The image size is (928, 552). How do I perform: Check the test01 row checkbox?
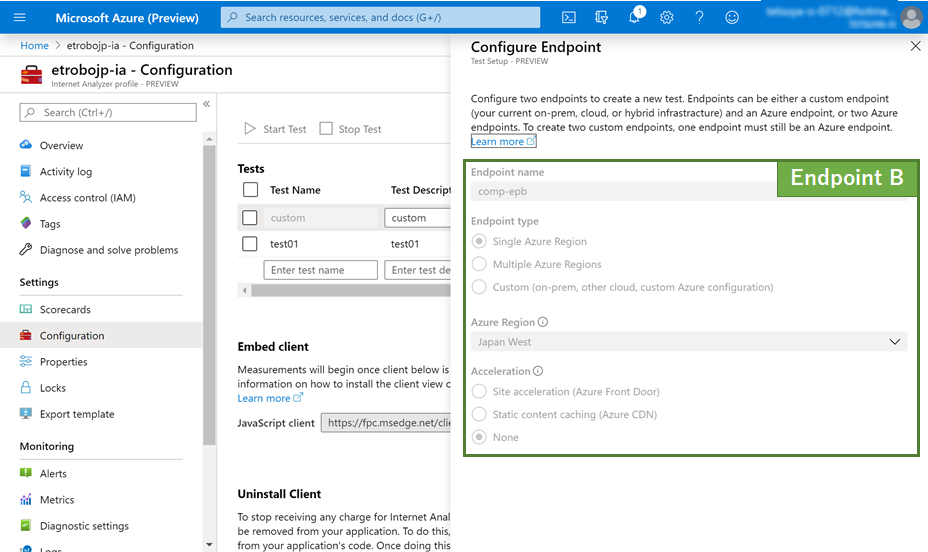click(x=250, y=244)
